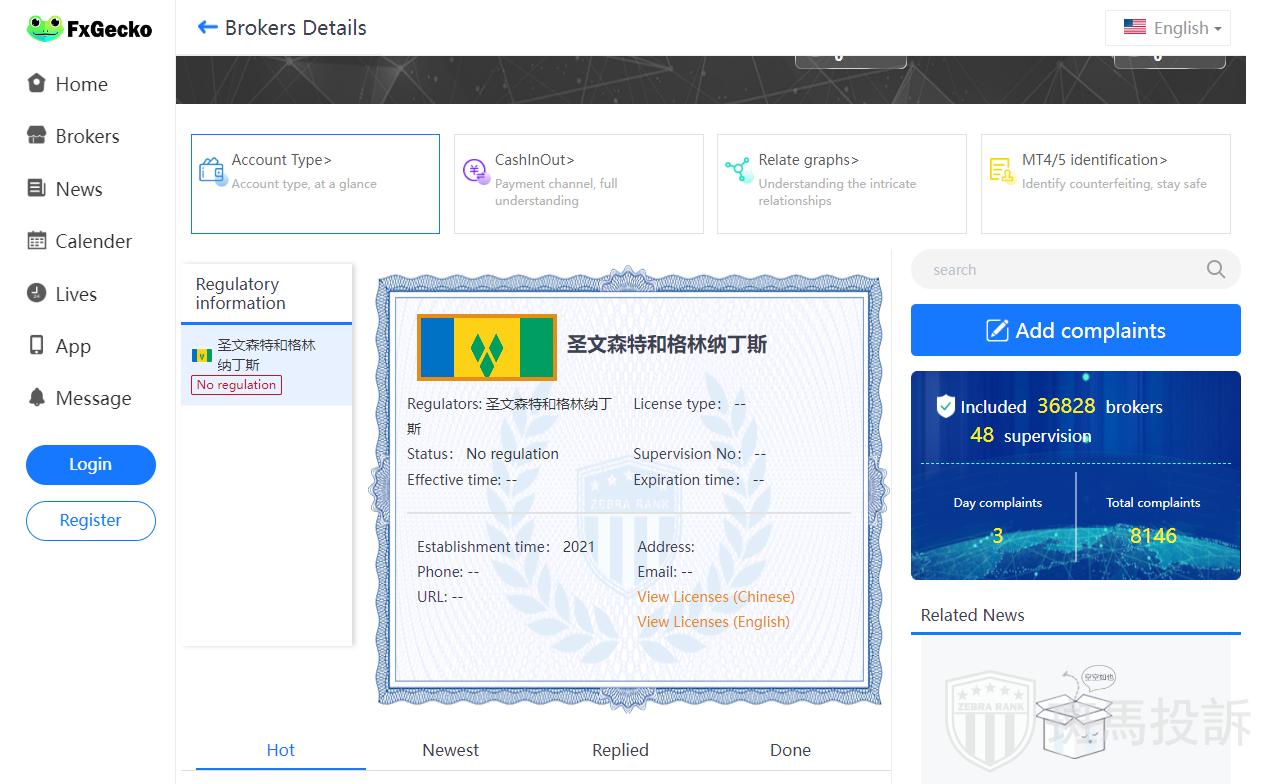Click the FxGecko frog logo
This screenshot has height=784, width=1270.
(45, 29)
